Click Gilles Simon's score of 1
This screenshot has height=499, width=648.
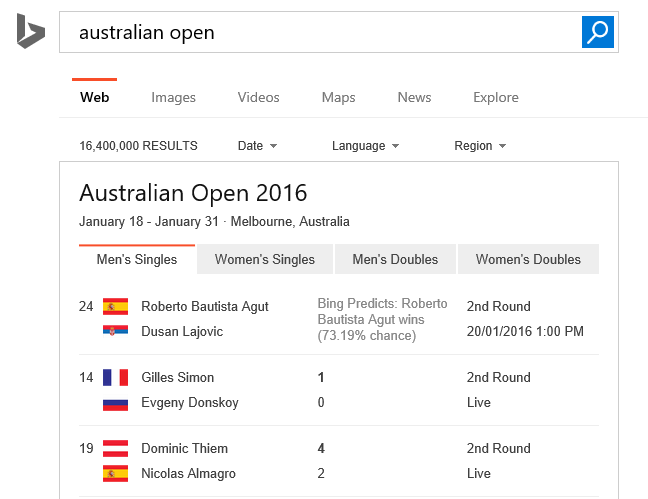[x=321, y=377]
